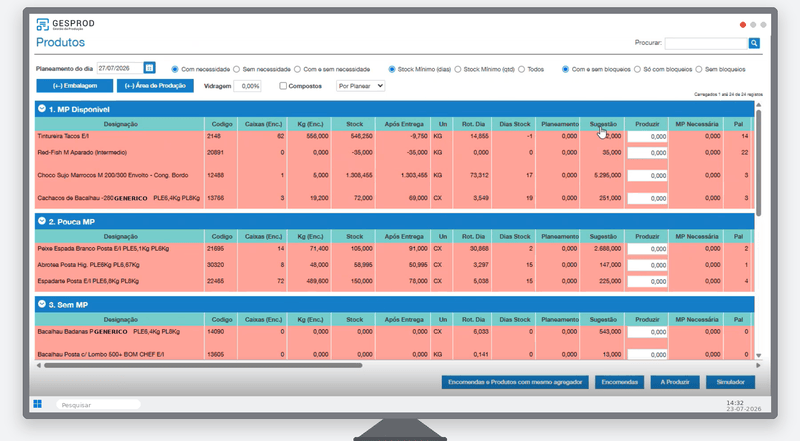
Task: Collapse the '3. Sem MP' section
Action: tap(42, 304)
